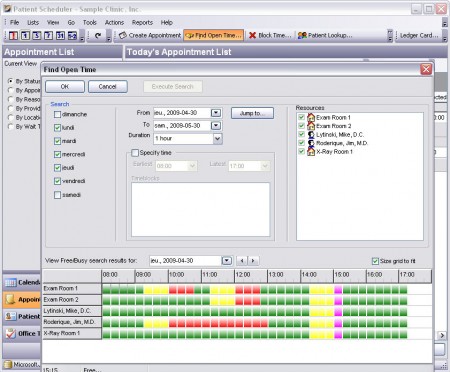Select the today view toolbar icon
450x372 pixels.
pyautogui.click(x=13, y=35)
